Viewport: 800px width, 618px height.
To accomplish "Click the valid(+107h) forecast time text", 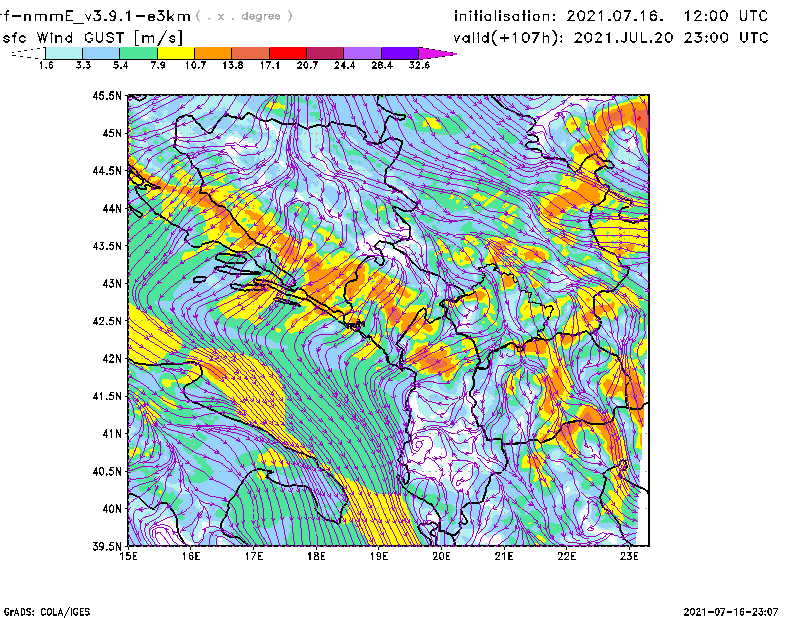I will [x=611, y=38].
